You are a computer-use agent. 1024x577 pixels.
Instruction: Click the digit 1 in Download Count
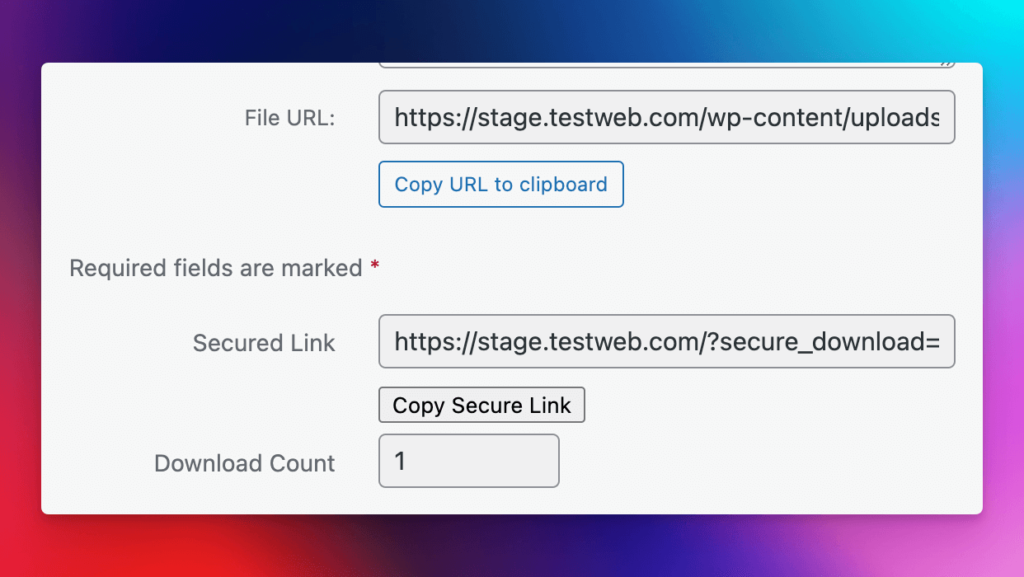pyautogui.click(x=400, y=461)
